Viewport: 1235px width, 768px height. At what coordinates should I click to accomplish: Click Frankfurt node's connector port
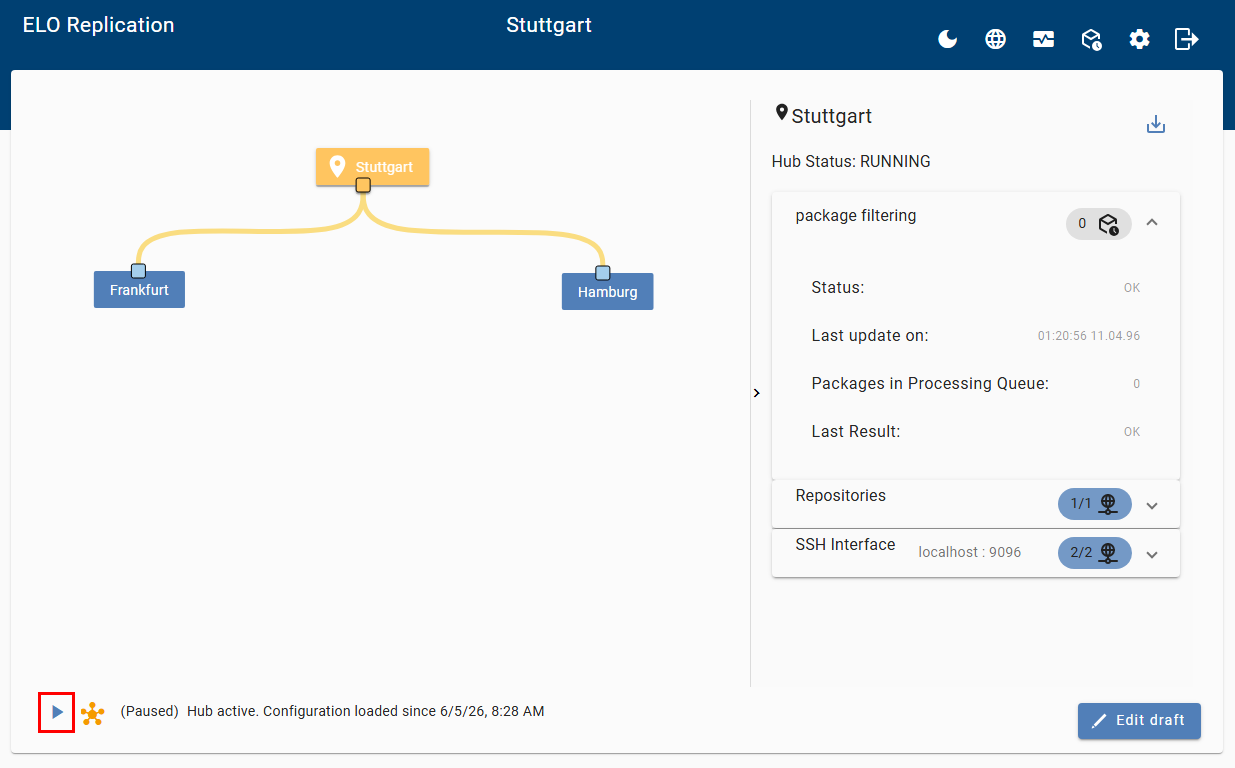[139, 271]
